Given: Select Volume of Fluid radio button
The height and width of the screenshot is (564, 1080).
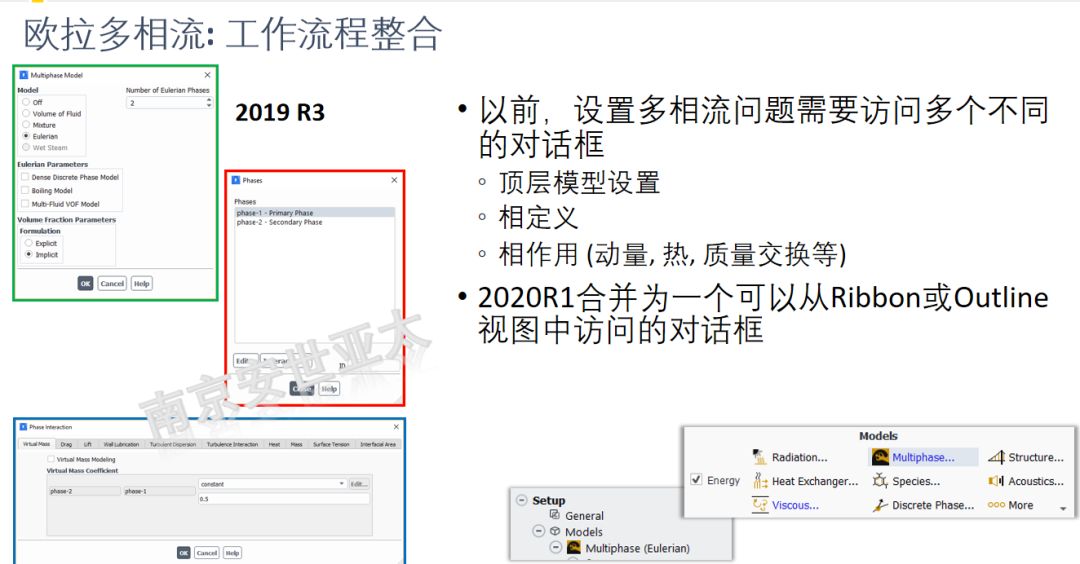Looking at the screenshot, I should click(26, 113).
